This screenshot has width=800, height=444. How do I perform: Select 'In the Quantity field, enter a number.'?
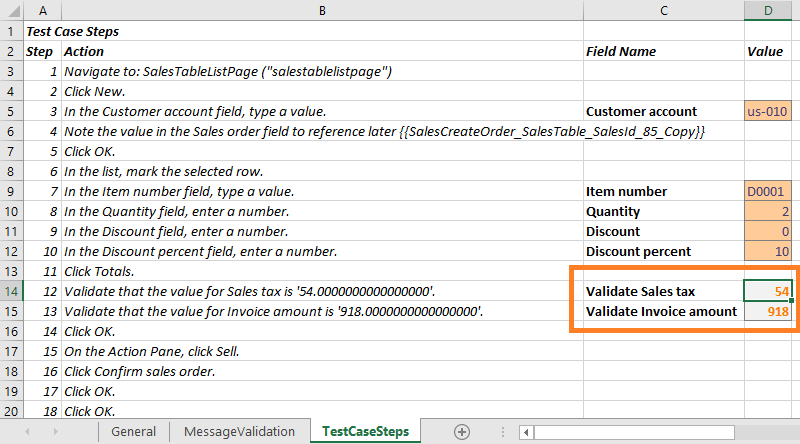click(x=322, y=211)
